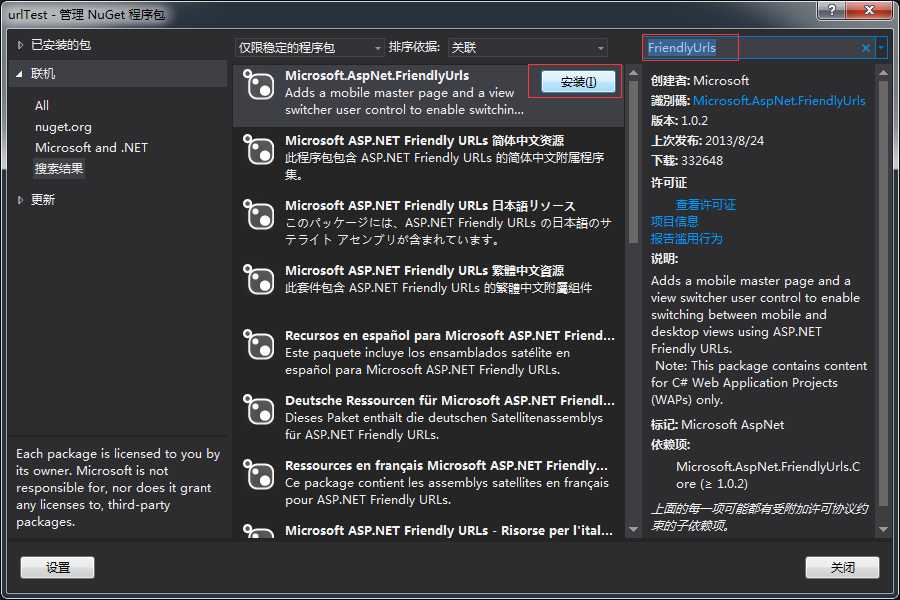The width and height of the screenshot is (900, 600).
Task: Click the details pane scroll-up arrow
Action: 883,73
